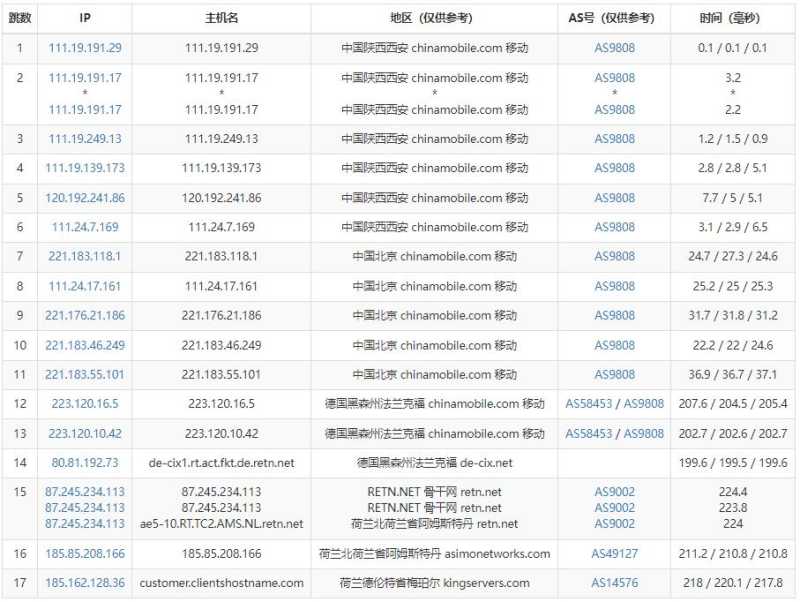800x602 pixels.
Task: Select hop number 10 cell
Action: (x=20, y=345)
